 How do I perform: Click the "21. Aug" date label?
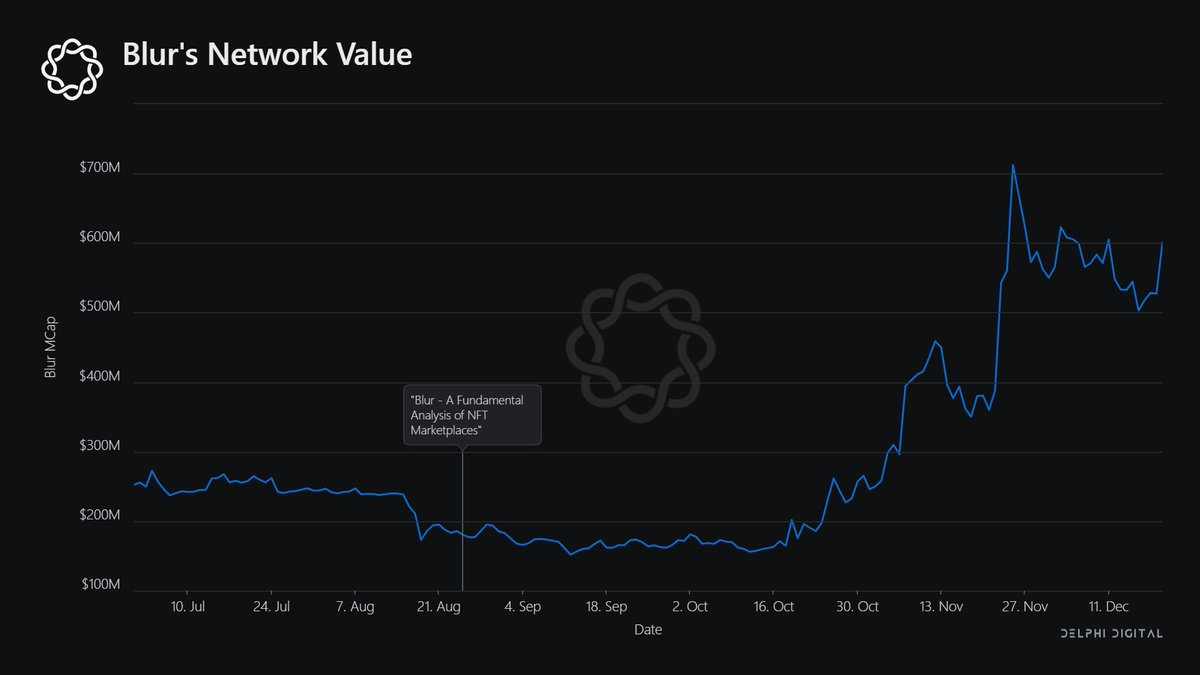[438, 607]
